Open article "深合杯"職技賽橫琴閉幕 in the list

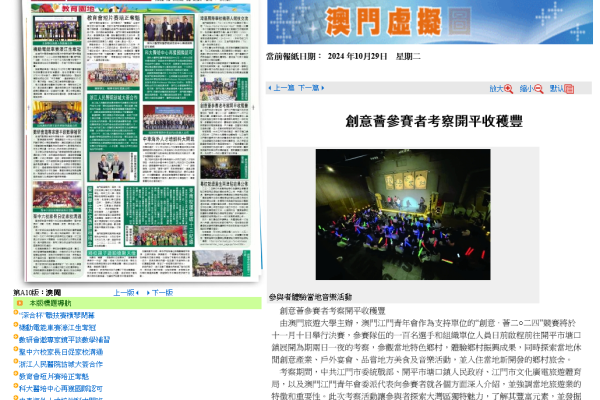pyautogui.click(x=57, y=316)
